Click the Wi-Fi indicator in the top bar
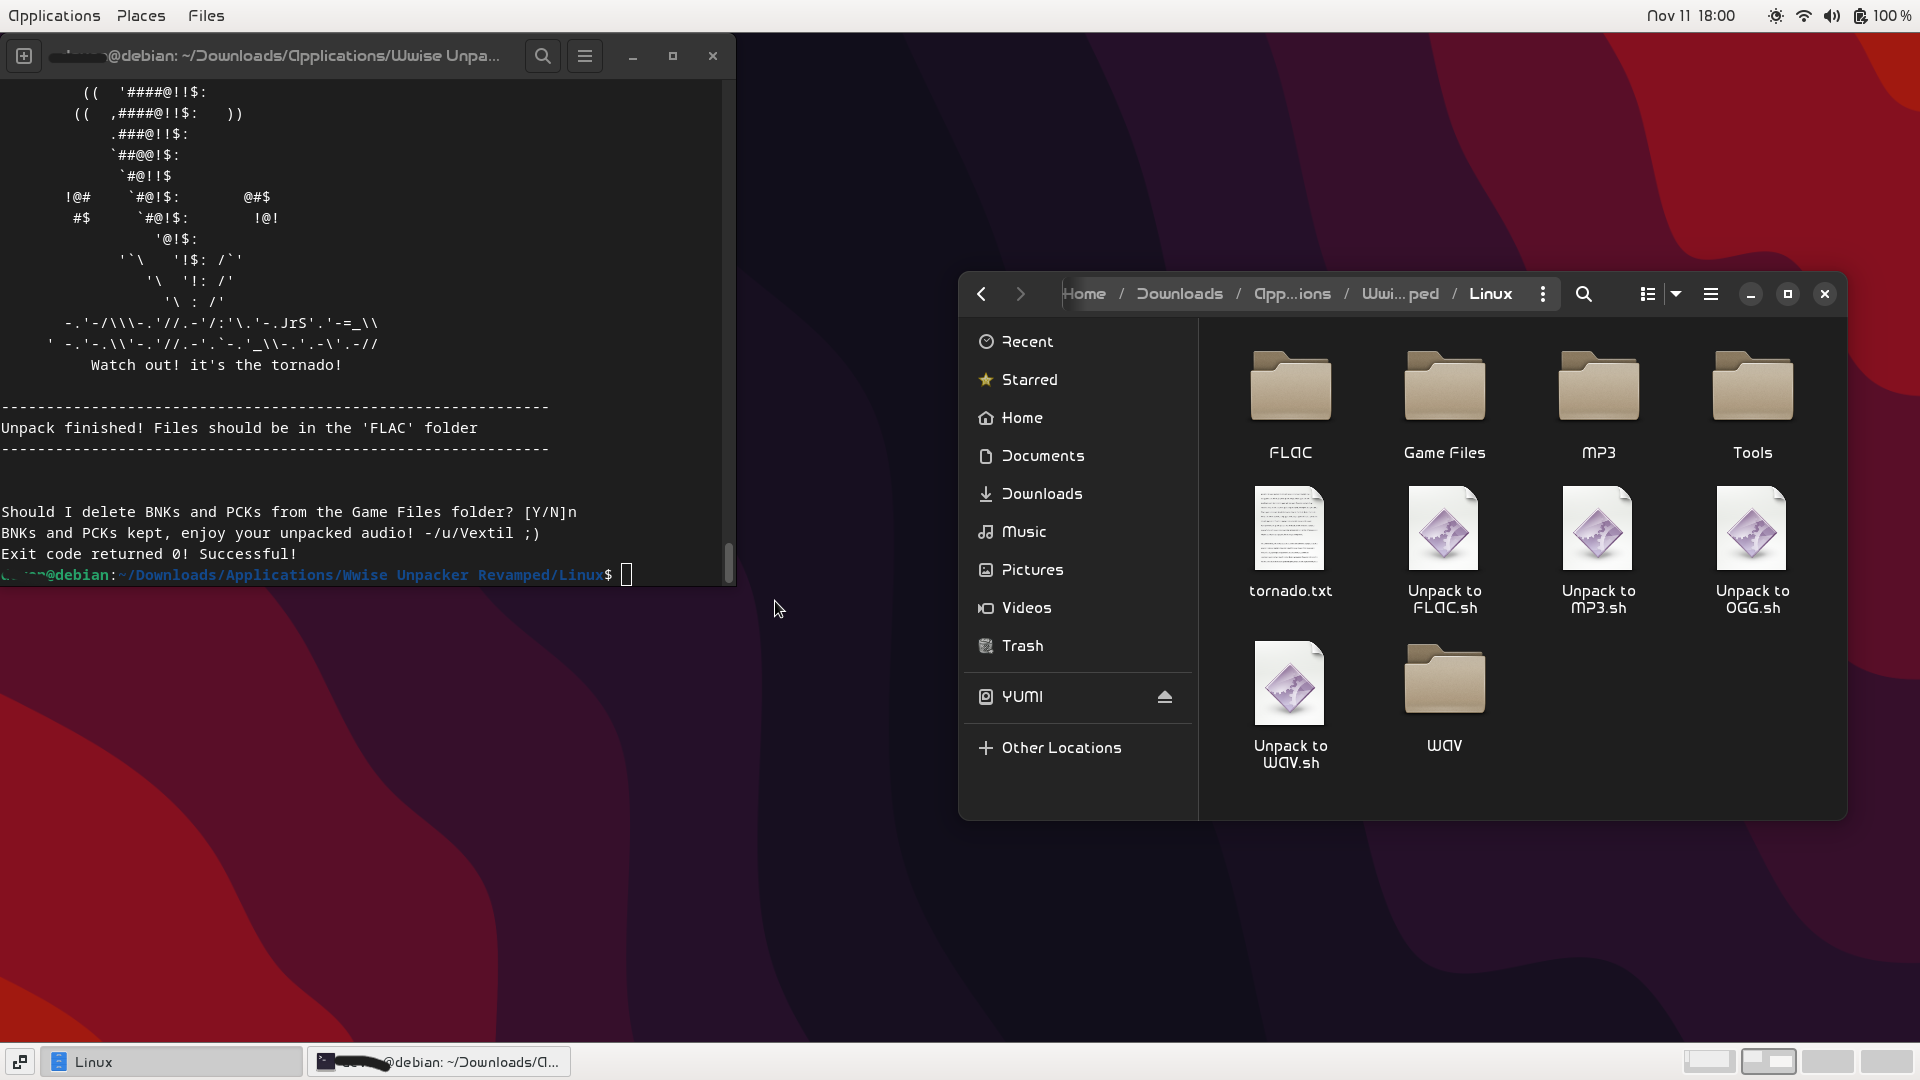Screen dimensions: 1920x1080 click(1803, 15)
